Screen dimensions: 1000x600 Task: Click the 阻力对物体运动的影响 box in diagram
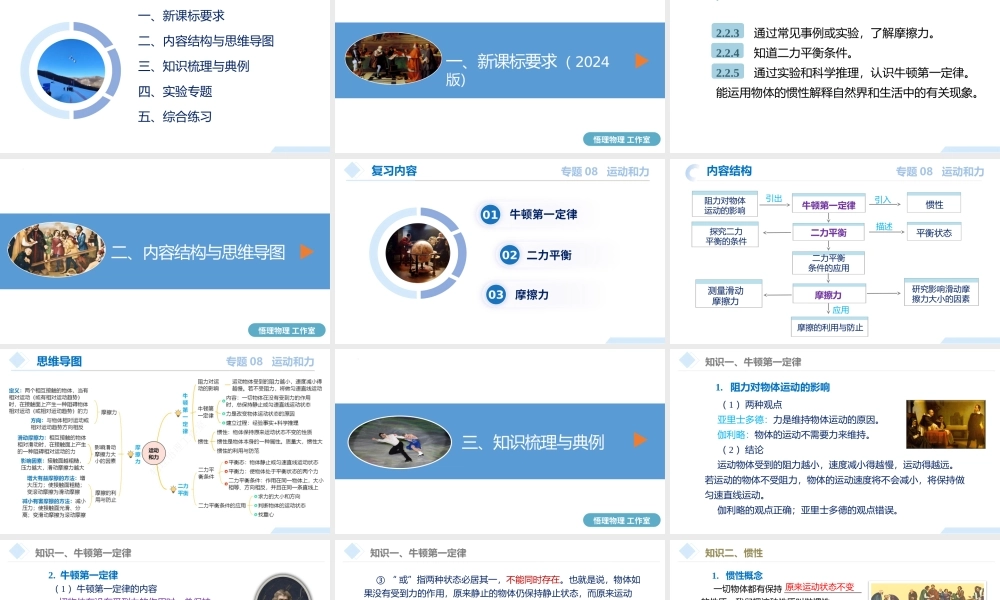click(725, 205)
